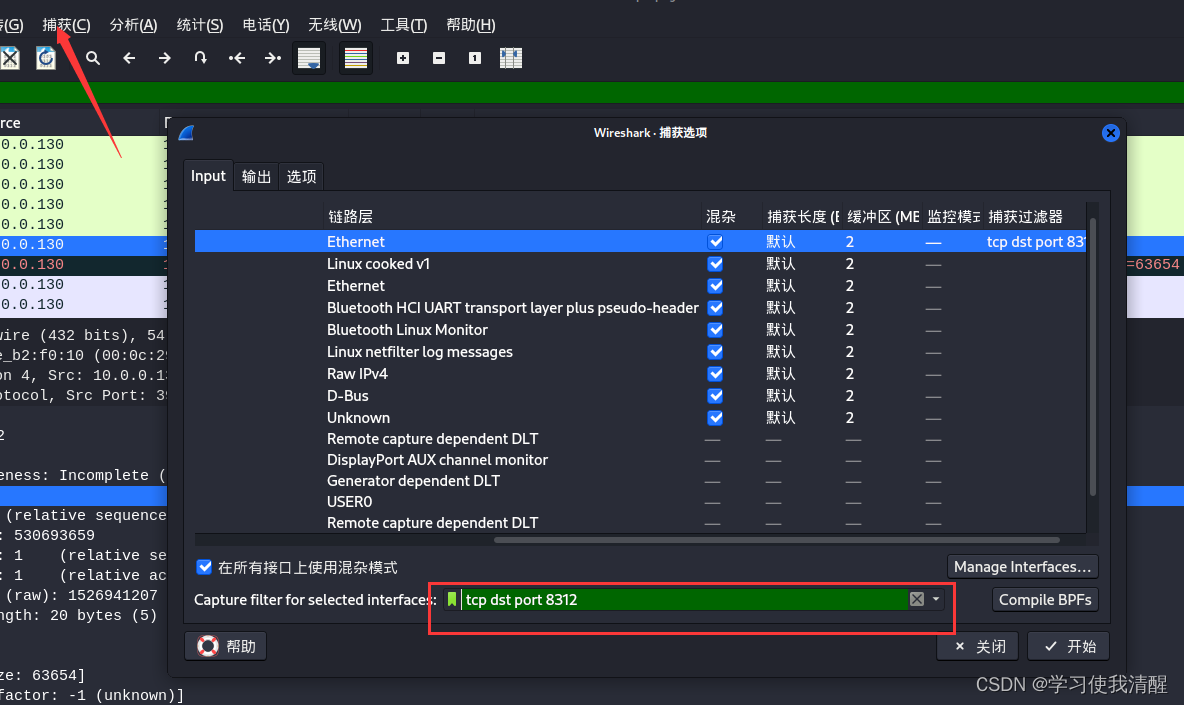The width and height of the screenshot is (1184, 705).
Task: Click the 监控模式 column header
Action: pyautogui.click(x=953, y=217)
